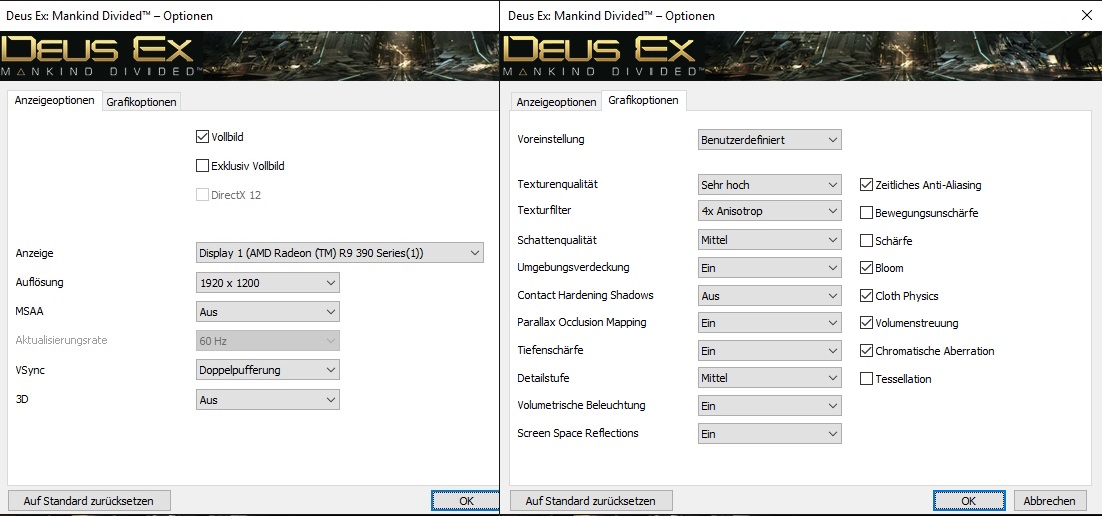Open the Auflösung 1920 x 1200 dropdown
This screenshot has height=516, width=1102.
[x=267, y=283]
